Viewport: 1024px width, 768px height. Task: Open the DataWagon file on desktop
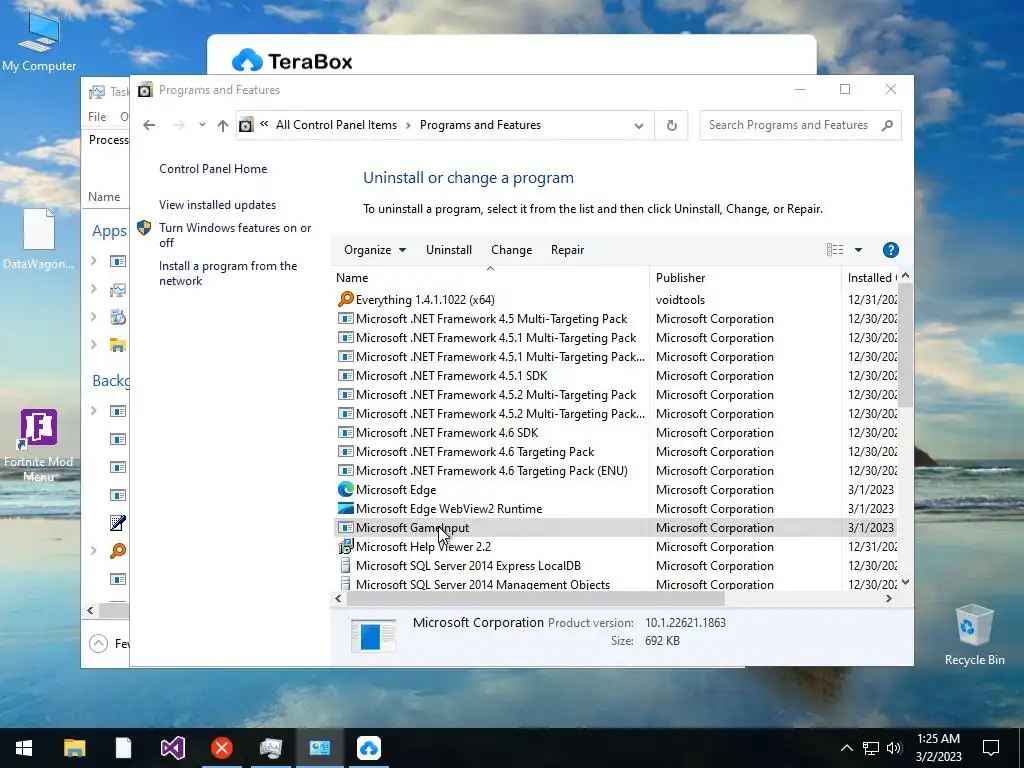point(39,239)
